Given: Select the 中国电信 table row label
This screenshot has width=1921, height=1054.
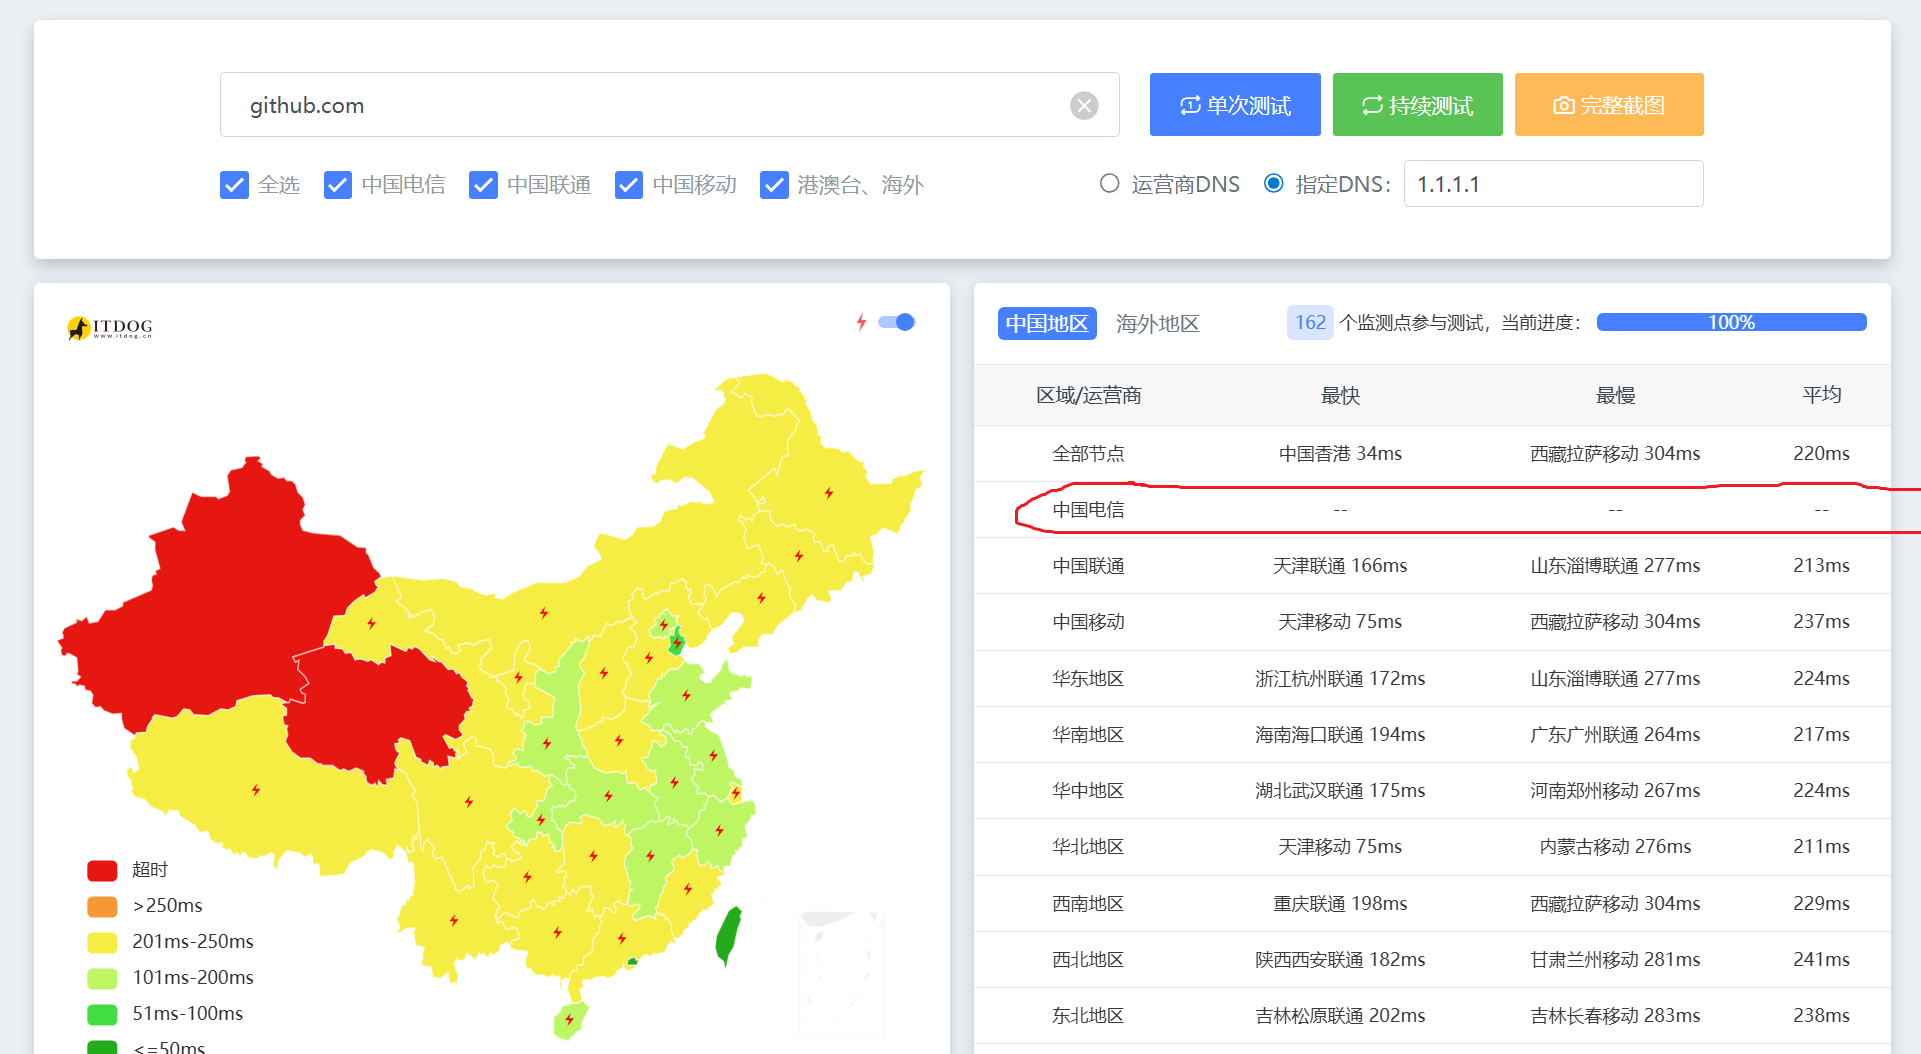Looking at the screenshot, I should click(1088, 510).
